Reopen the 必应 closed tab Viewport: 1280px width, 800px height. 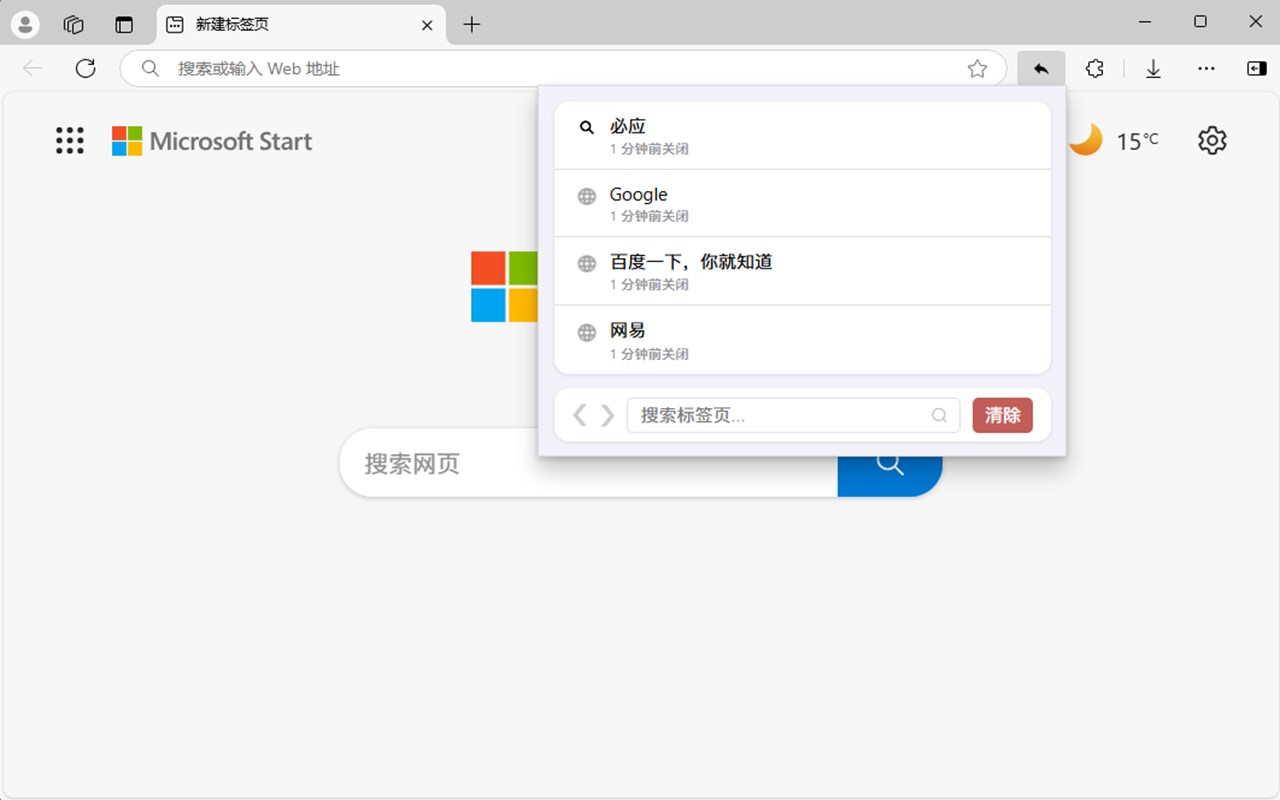tap(802, 136)
